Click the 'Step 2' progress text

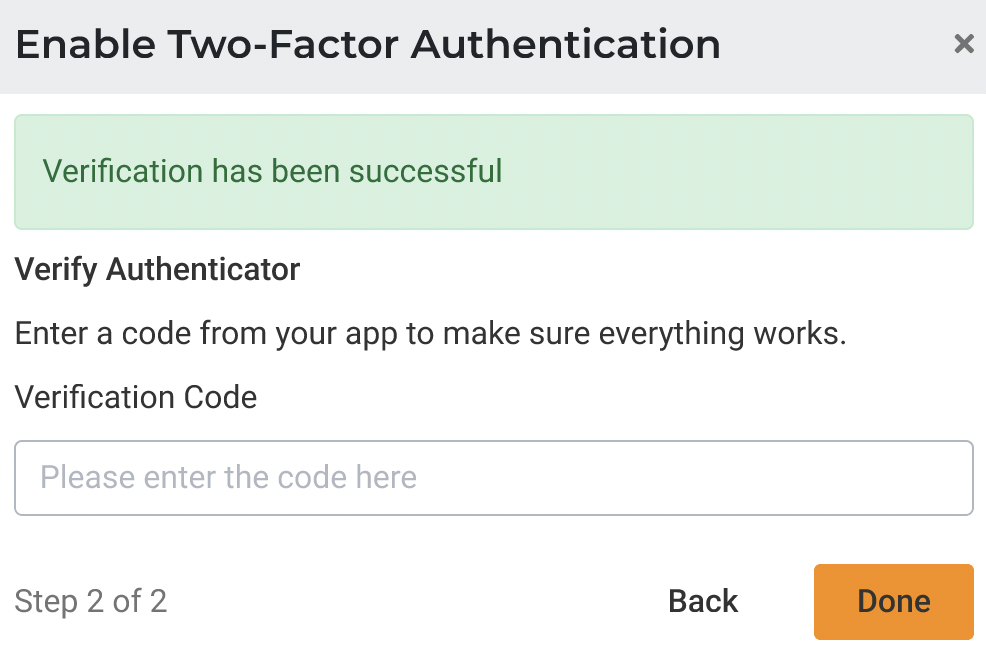pos(60,601)
